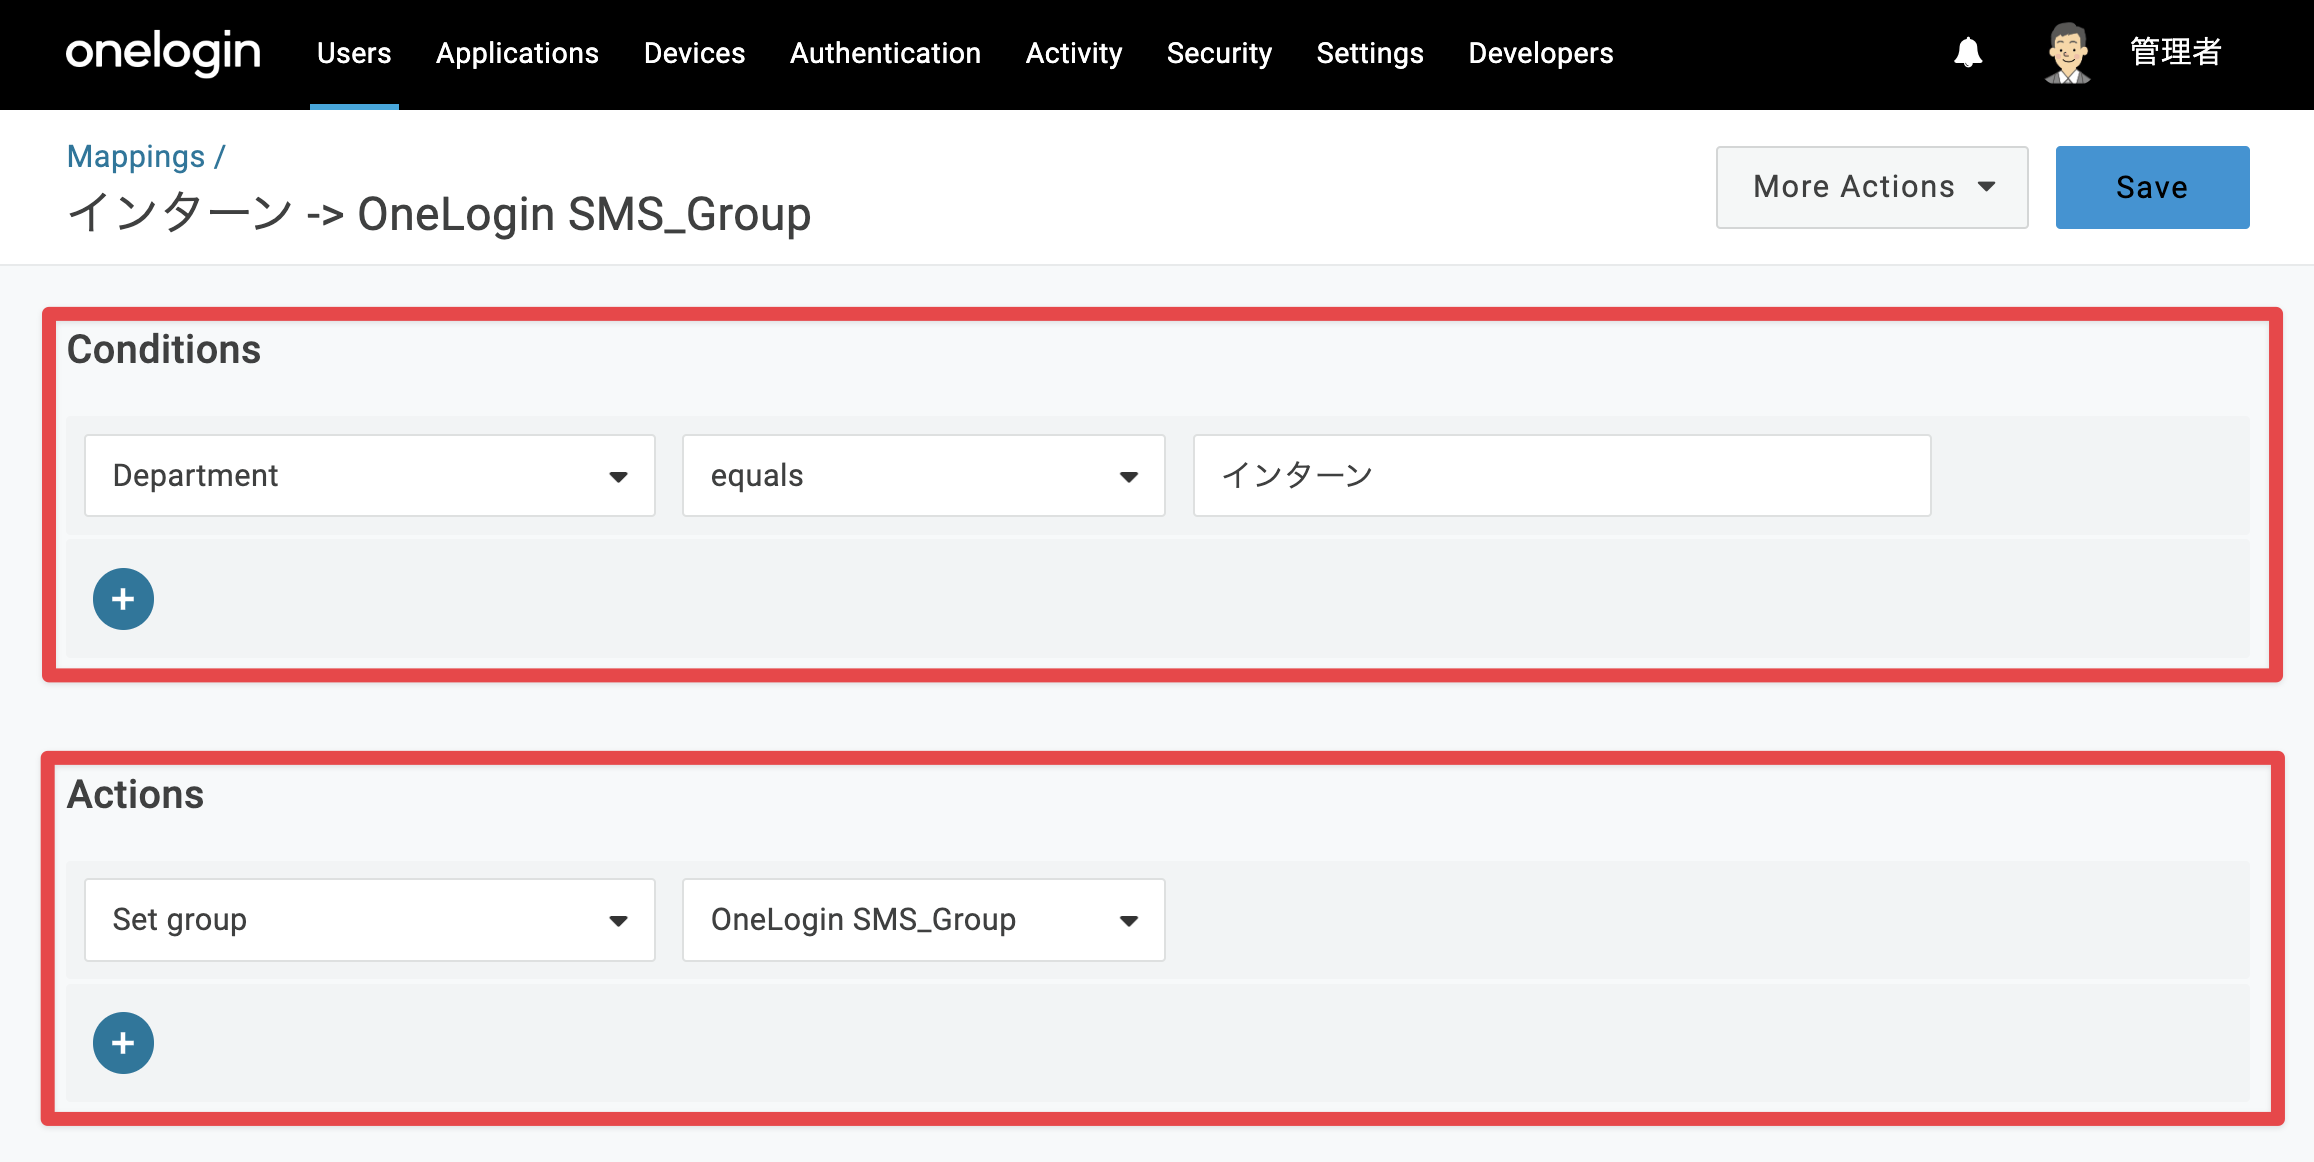Expand the Department condition dropdown
The width and height of the screenshot is (2314, 1162).
(x=370, y=476)
